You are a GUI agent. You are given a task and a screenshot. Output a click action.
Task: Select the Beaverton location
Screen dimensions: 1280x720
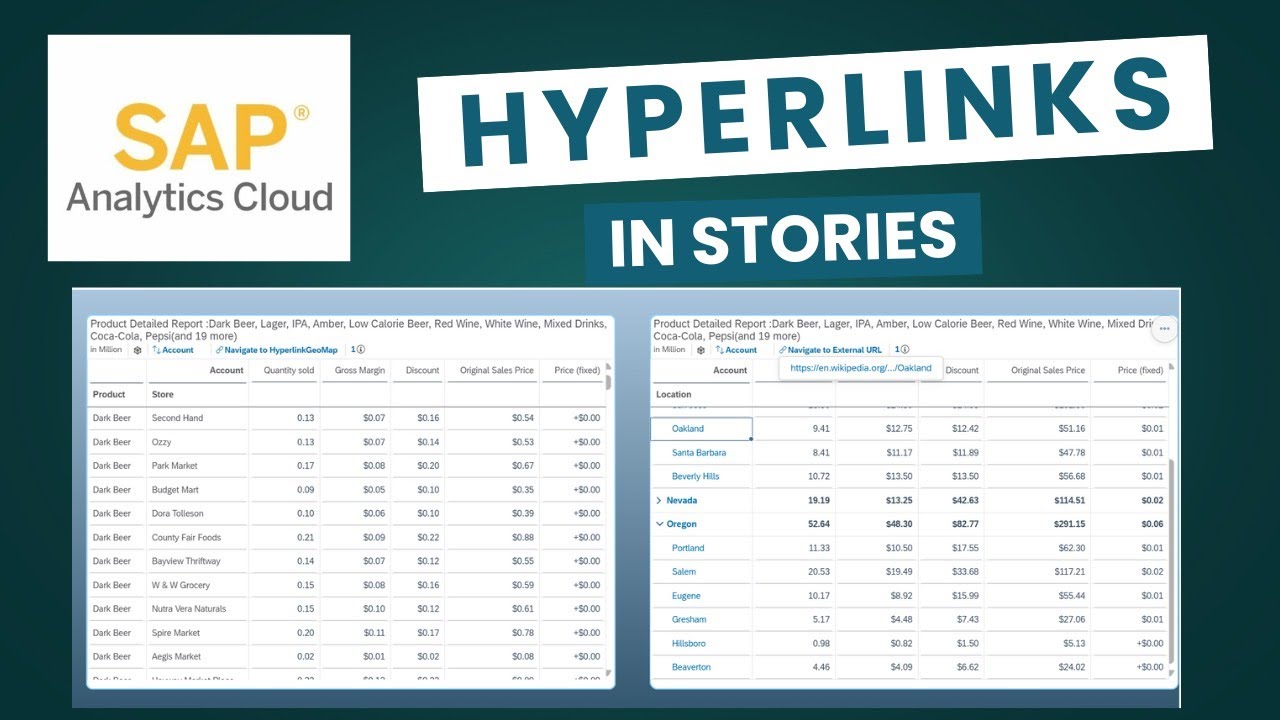point(691,667)
